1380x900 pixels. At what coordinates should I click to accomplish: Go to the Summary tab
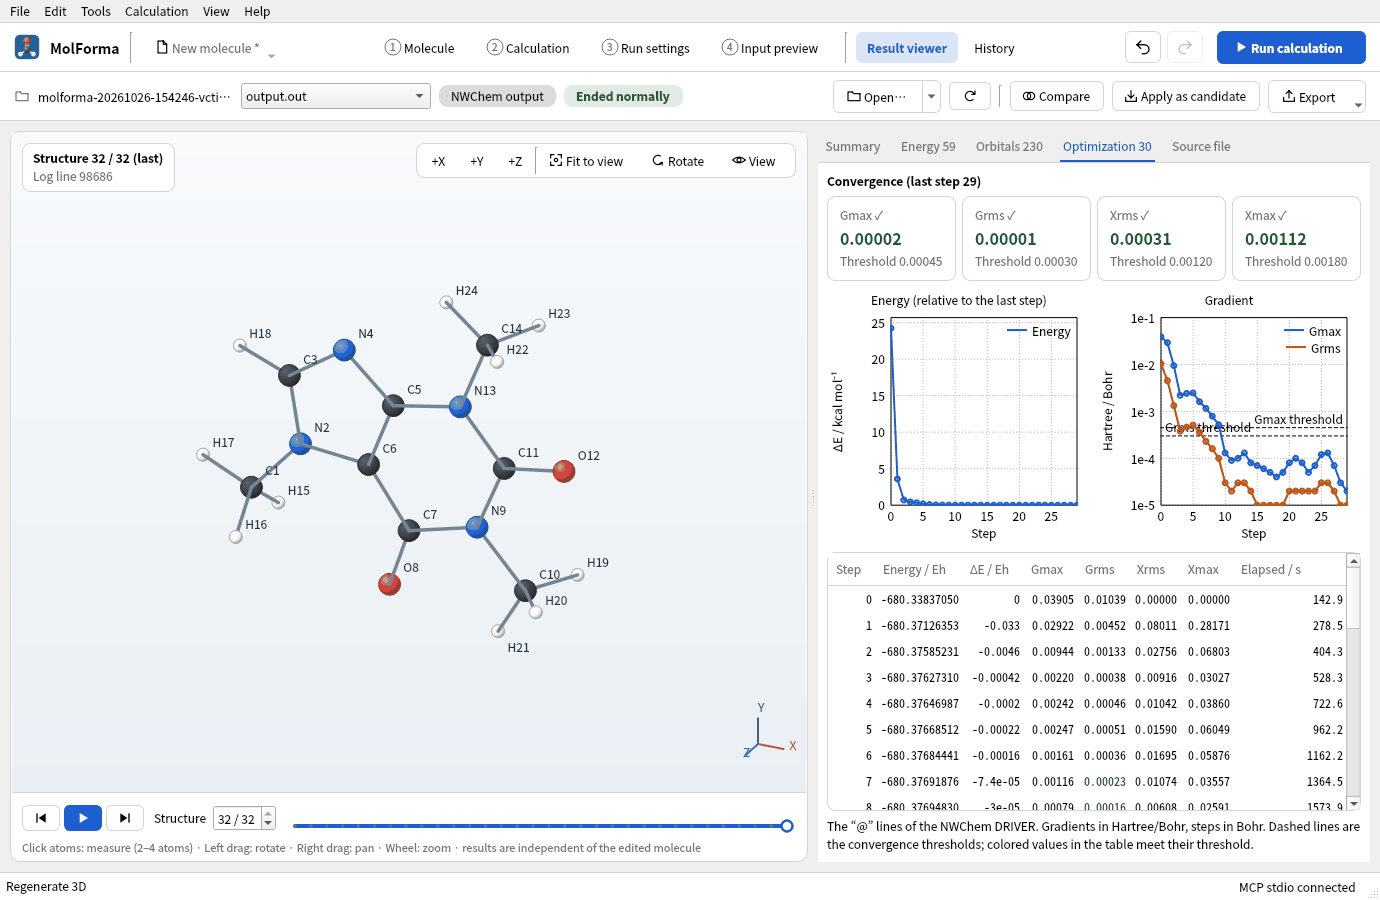(853, 146)
